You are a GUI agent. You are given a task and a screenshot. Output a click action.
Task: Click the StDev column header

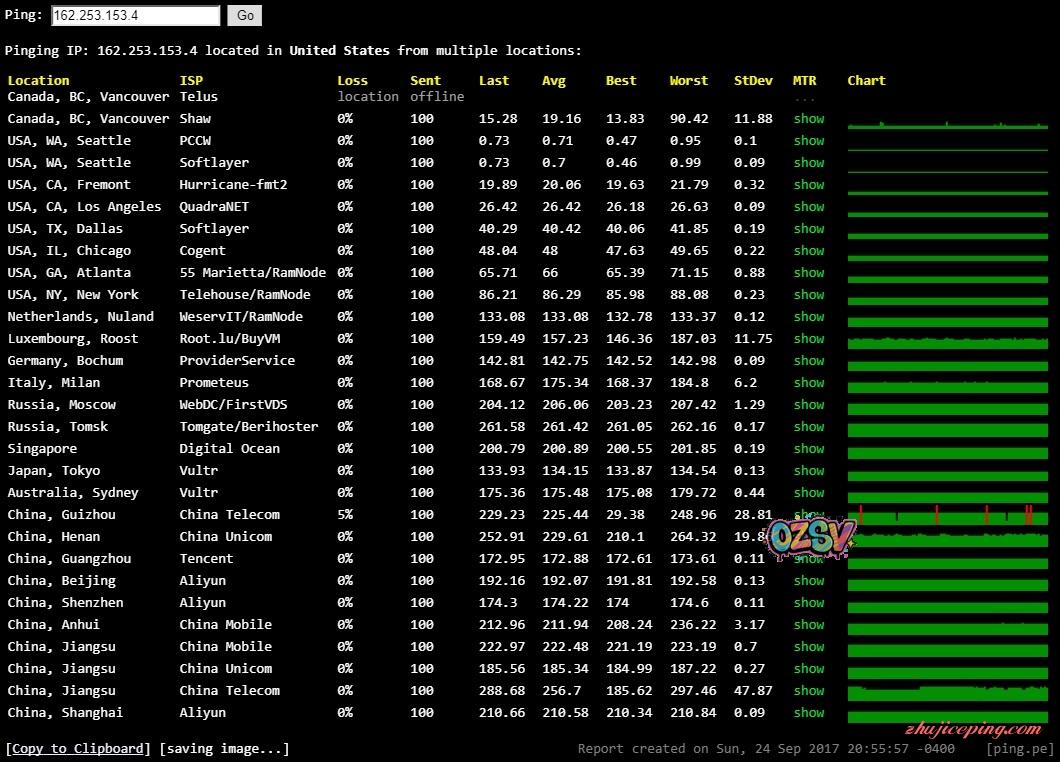(753, 81)
